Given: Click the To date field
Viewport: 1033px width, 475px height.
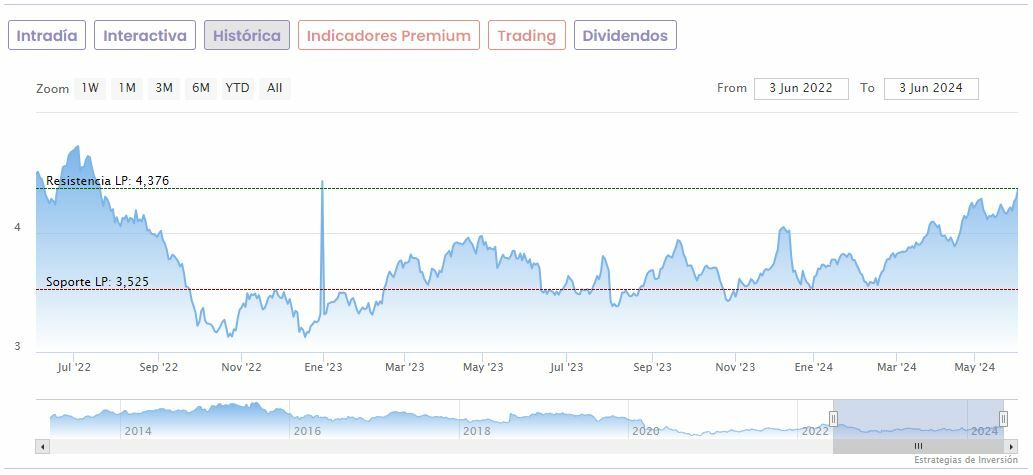Looking at the screenshot, I should [931, 88].
